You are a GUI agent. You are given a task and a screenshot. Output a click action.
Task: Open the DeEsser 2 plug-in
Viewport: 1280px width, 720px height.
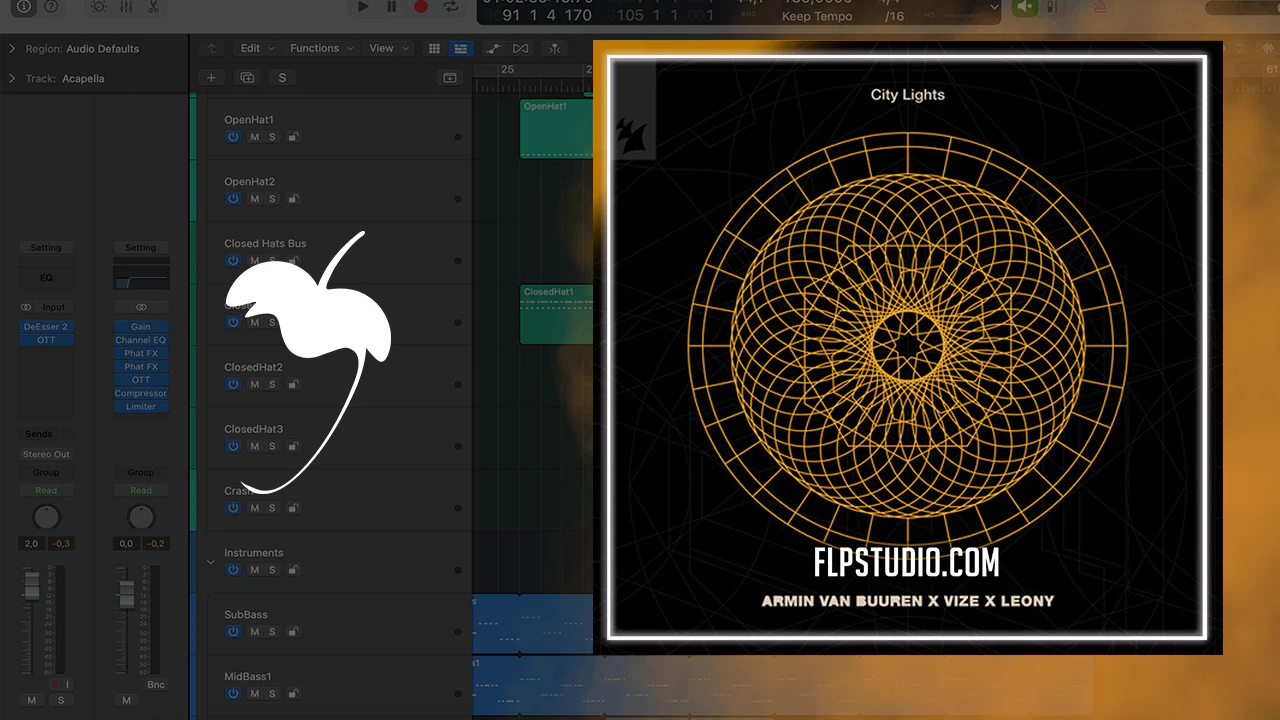[x=46, y=327]
